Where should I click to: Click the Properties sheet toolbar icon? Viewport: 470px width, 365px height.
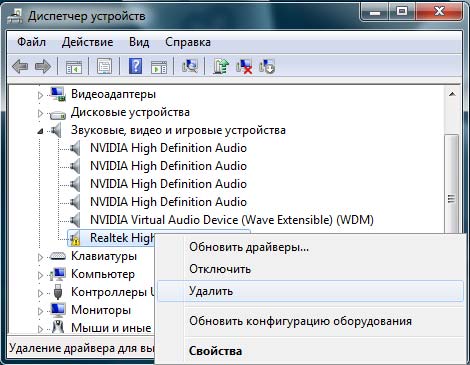click(x=104, y=66)
